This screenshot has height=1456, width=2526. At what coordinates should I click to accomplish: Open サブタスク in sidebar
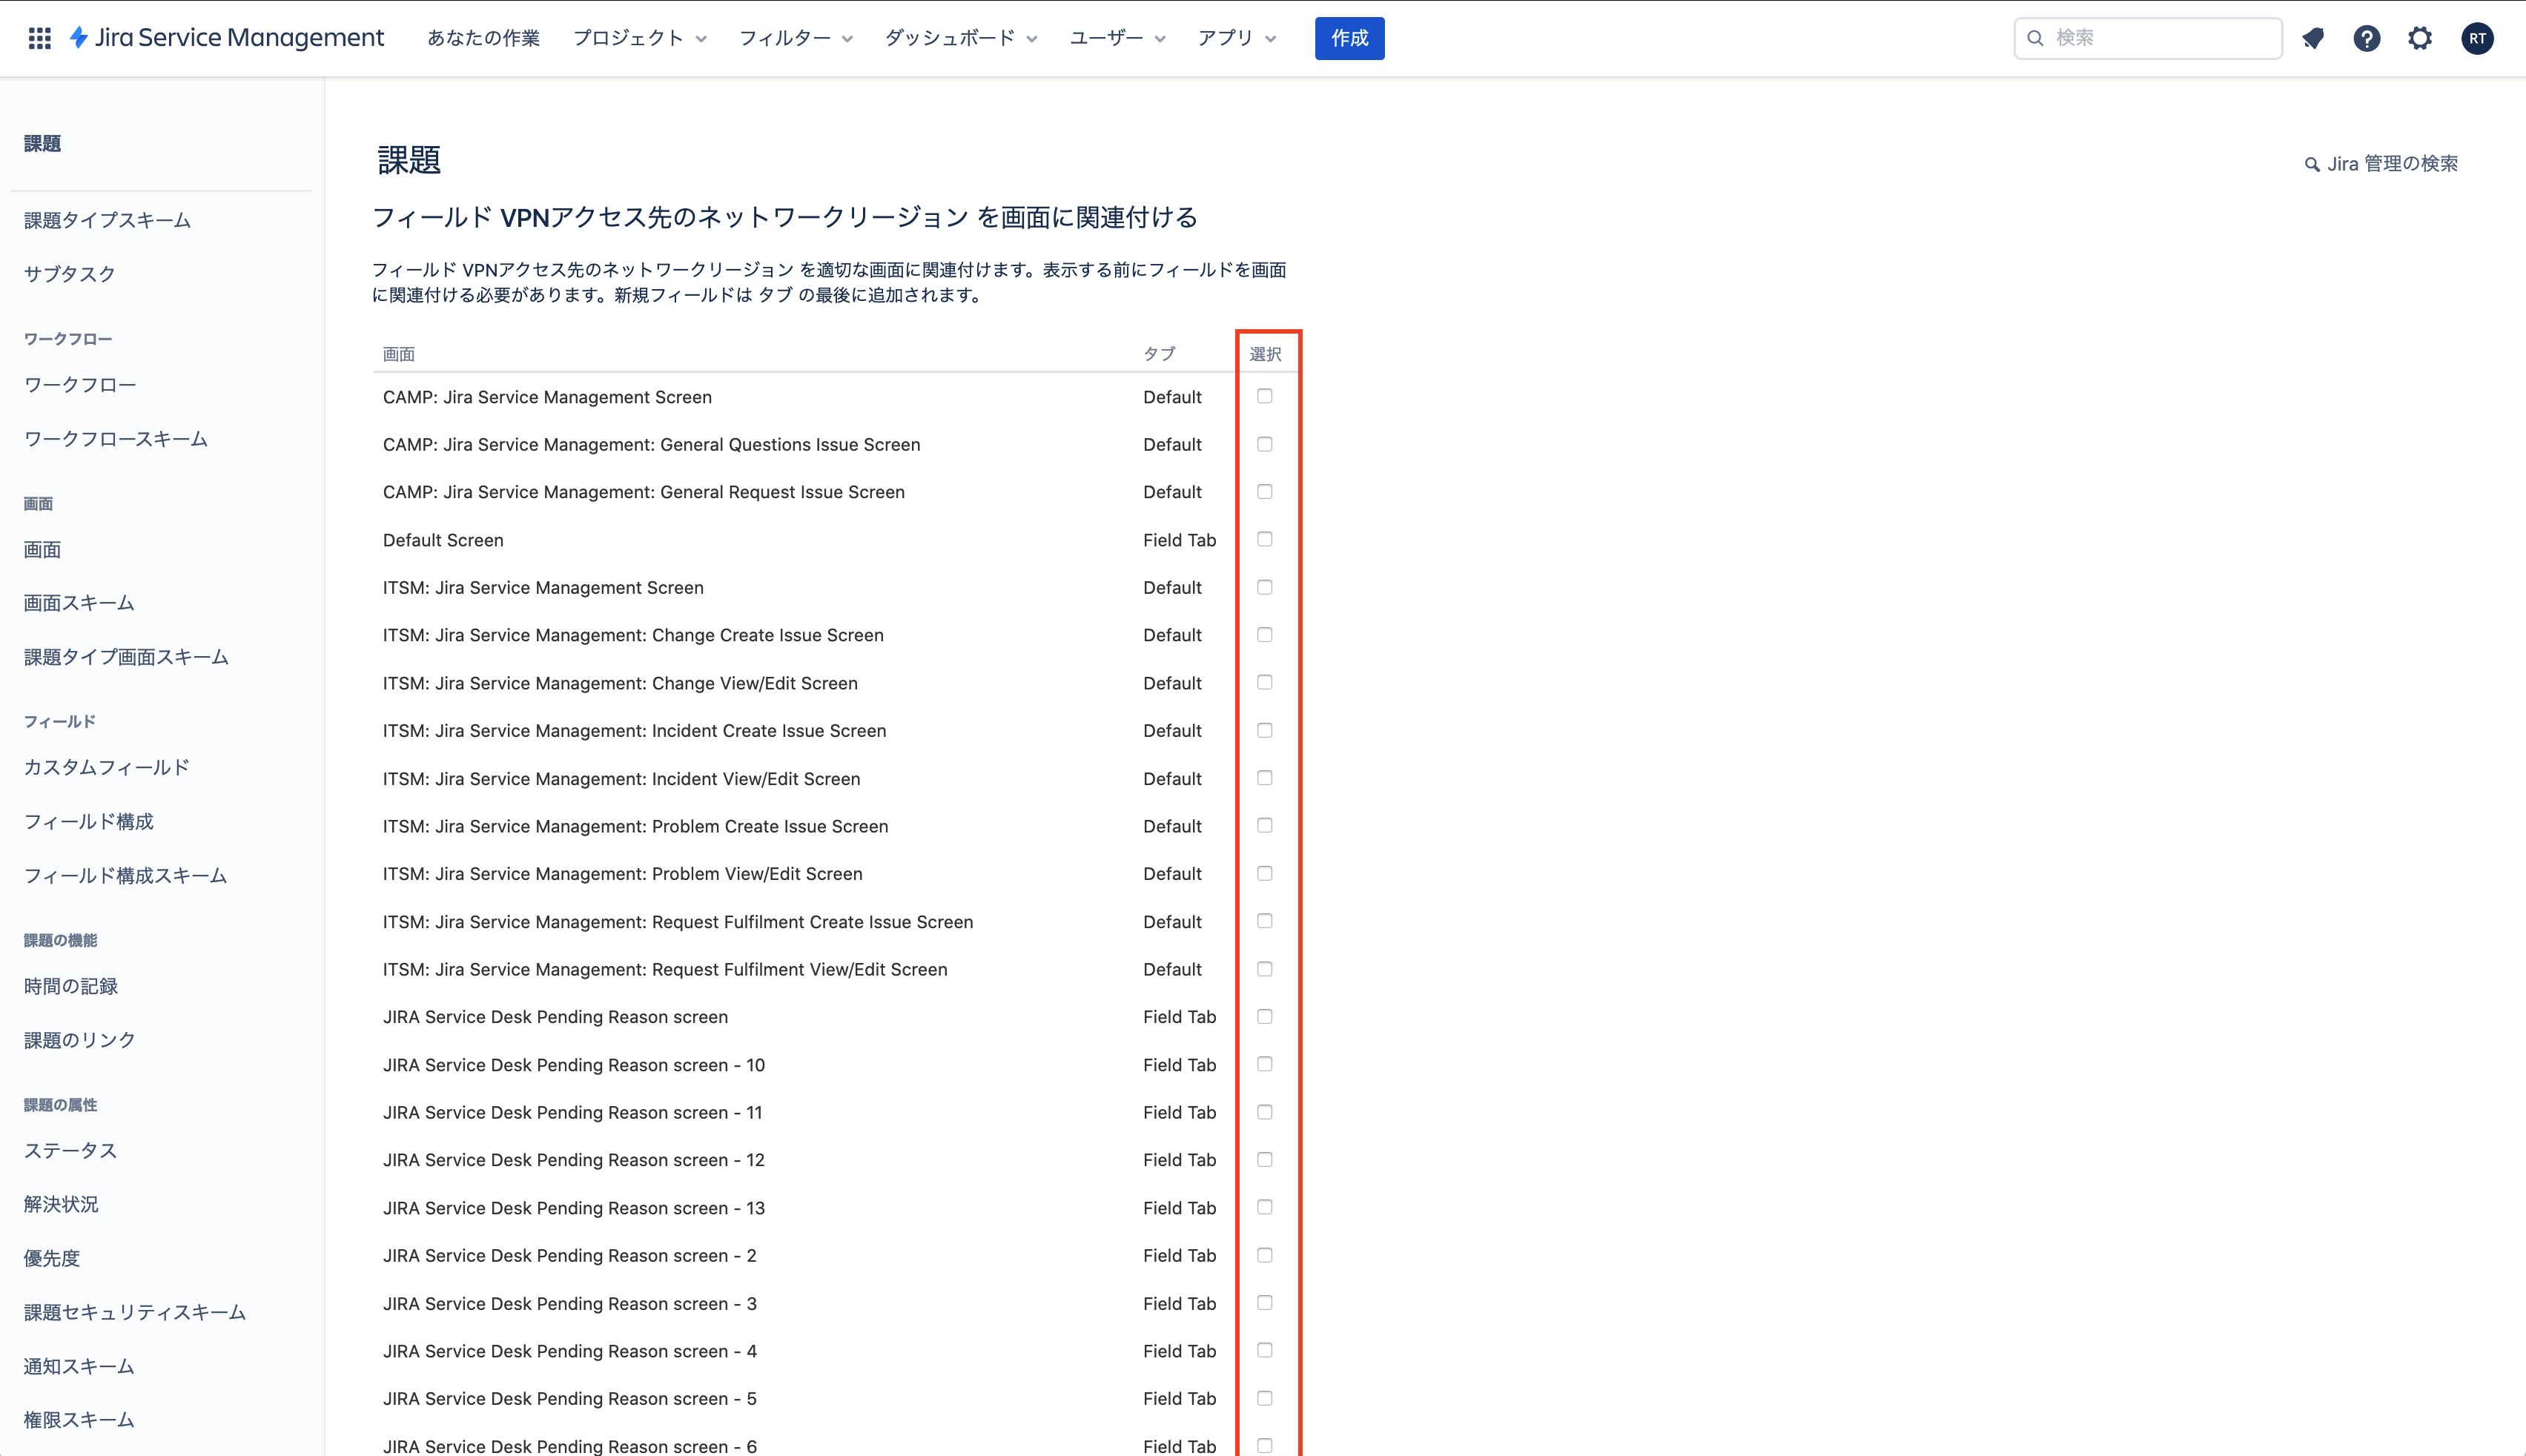(70, 274)
